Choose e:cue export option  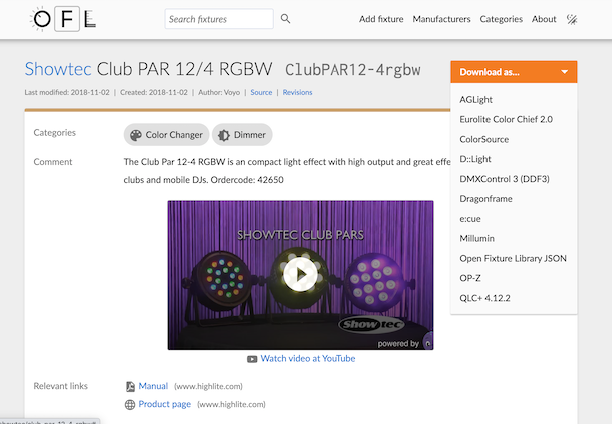pos(514,219)
